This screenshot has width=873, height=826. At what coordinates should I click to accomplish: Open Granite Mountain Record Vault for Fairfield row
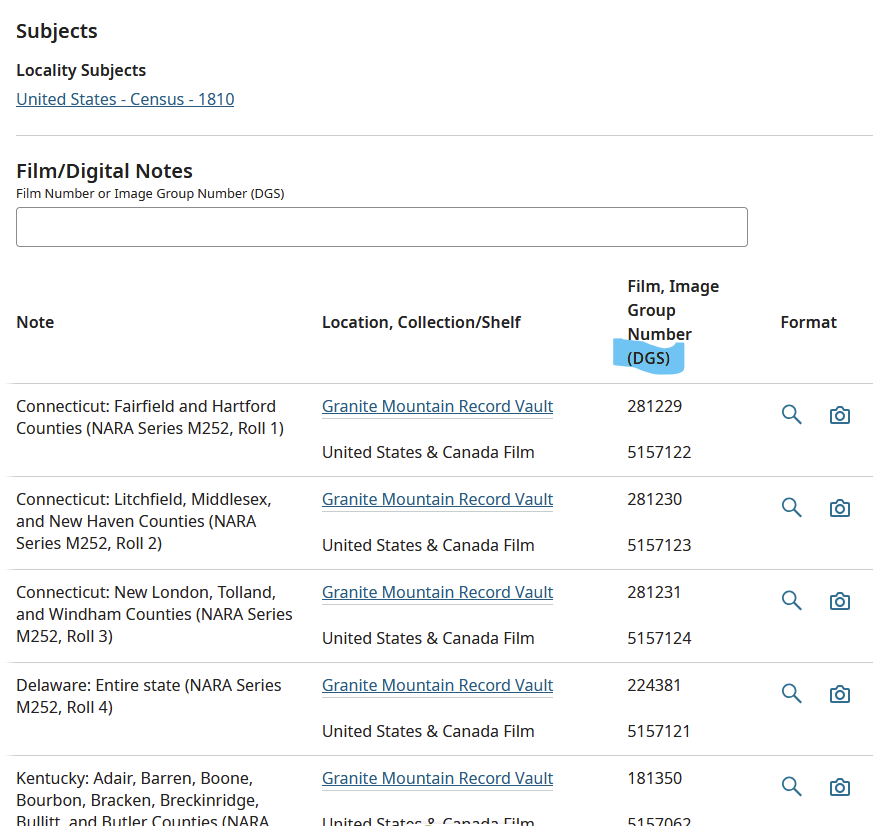point(438,406)
